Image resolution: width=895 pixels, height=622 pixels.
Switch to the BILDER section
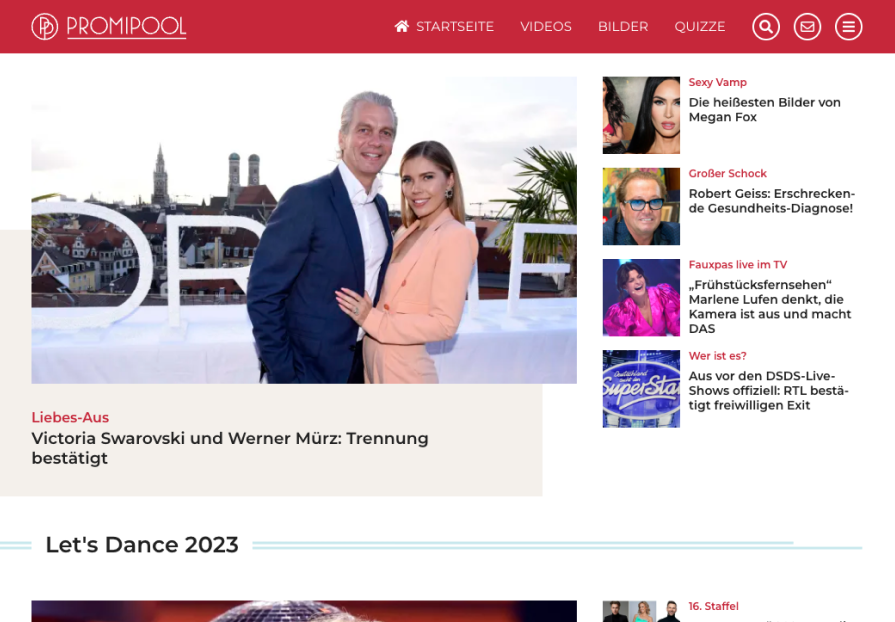pyautogui.click(x=623, y=27)
